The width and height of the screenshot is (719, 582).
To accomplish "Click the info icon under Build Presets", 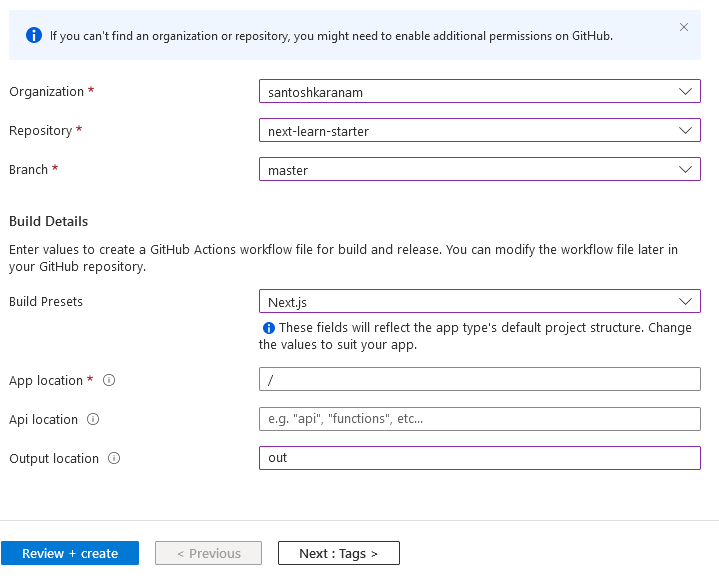I will pyautogui.click(x=268, y=328).
